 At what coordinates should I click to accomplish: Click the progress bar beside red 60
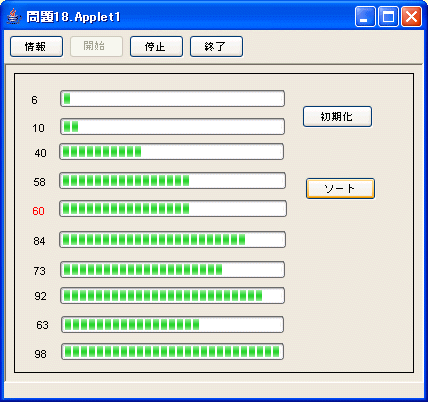[173, 209]
